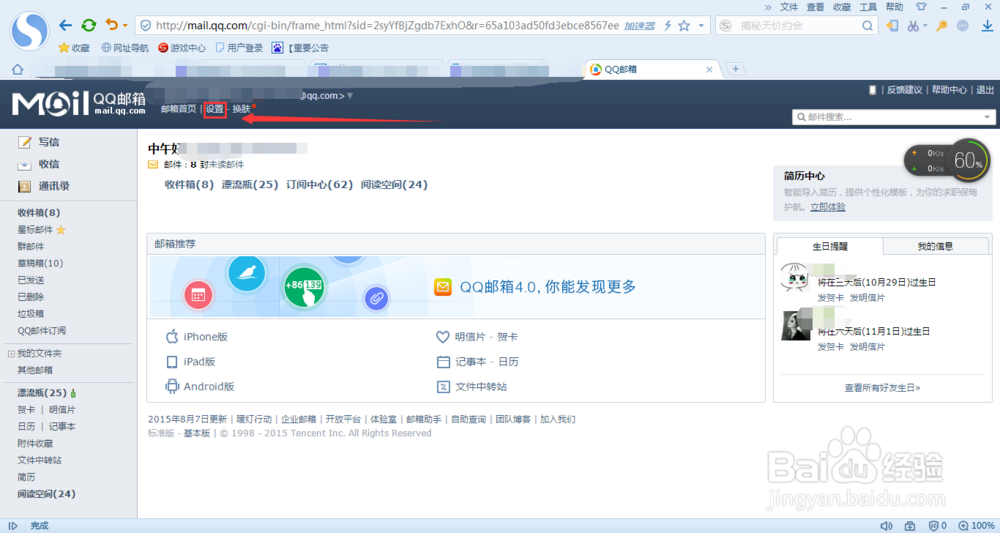The width and height of the screenshot is (1000, 533).
Task: Click 写信 compose icon
Action: [25, 142]
